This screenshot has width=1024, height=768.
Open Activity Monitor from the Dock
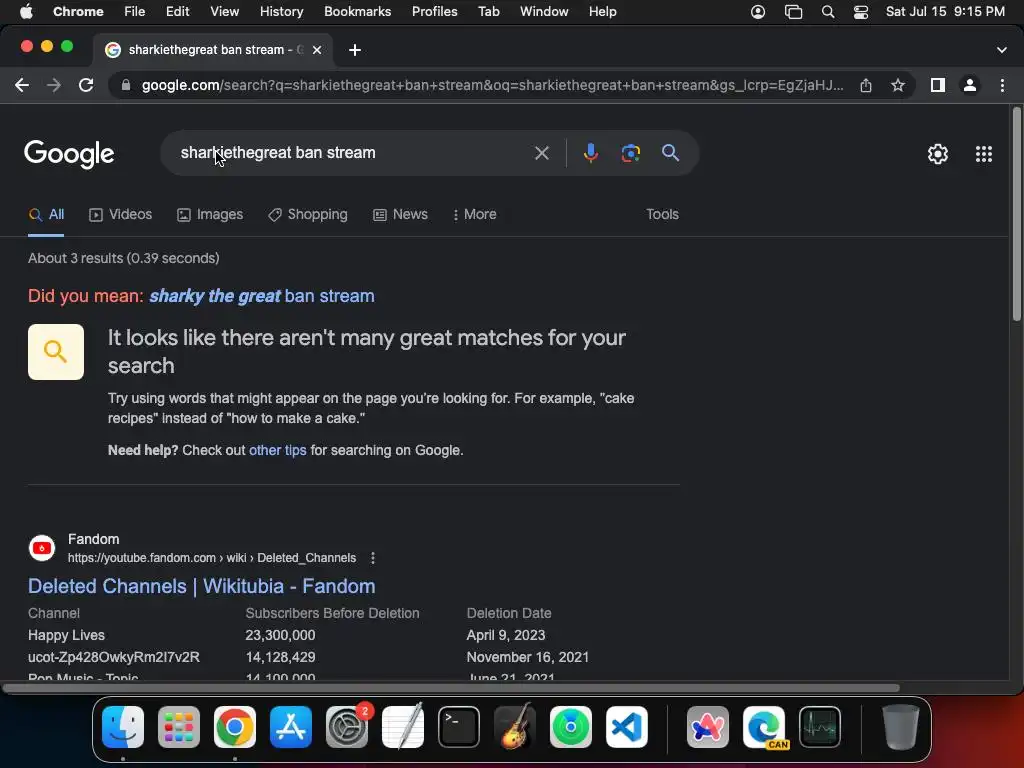820,727
